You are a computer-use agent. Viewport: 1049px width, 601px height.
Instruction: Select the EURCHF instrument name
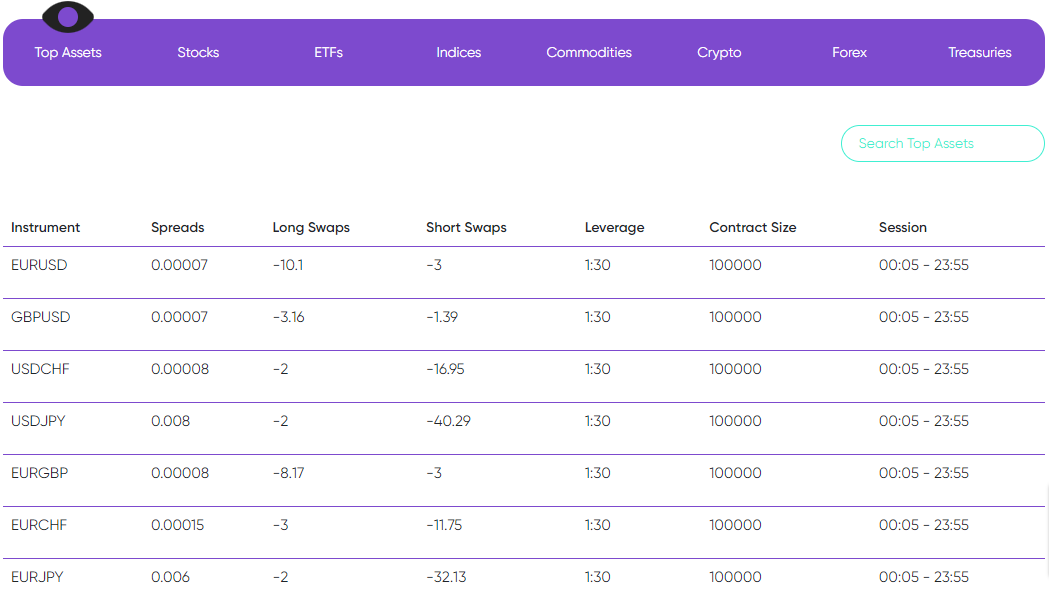(39, 525)
